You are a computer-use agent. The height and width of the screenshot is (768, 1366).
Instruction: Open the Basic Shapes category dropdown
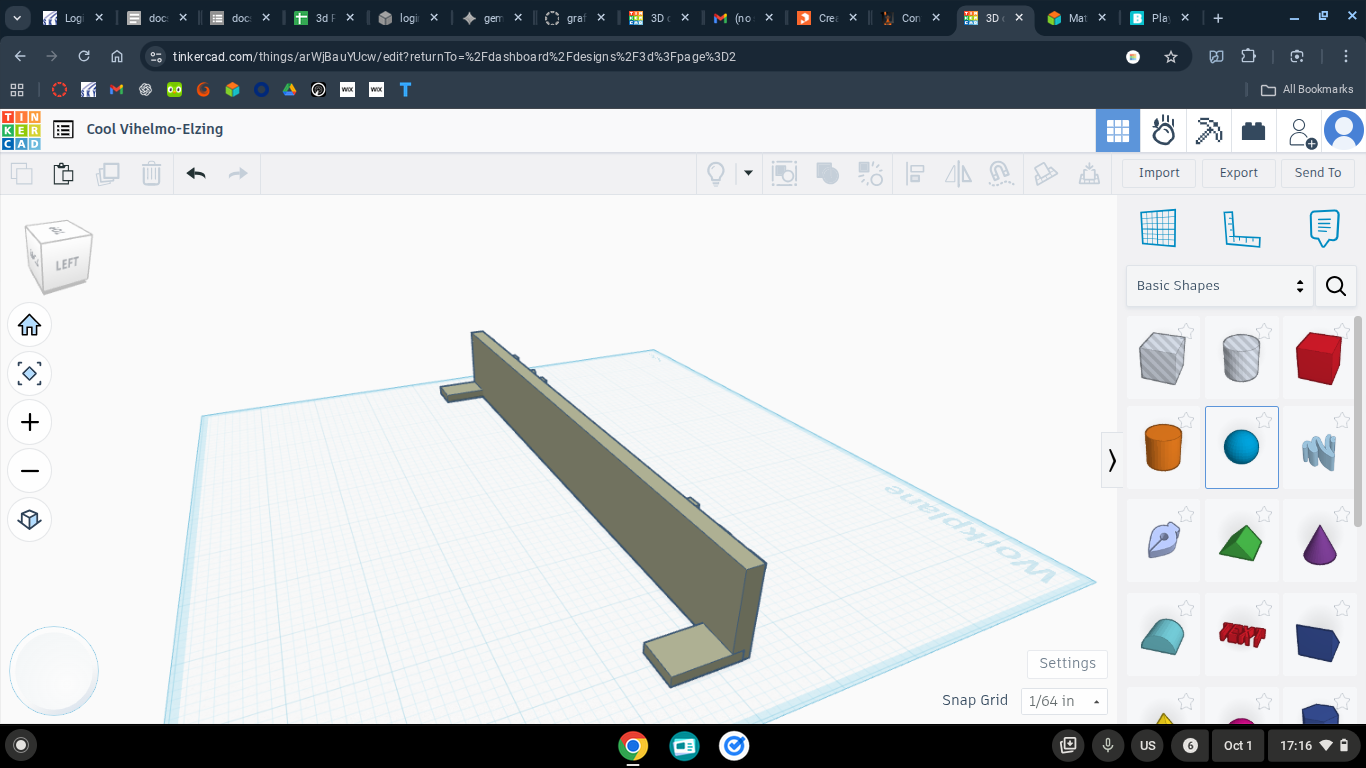[x=1219, y=286]
